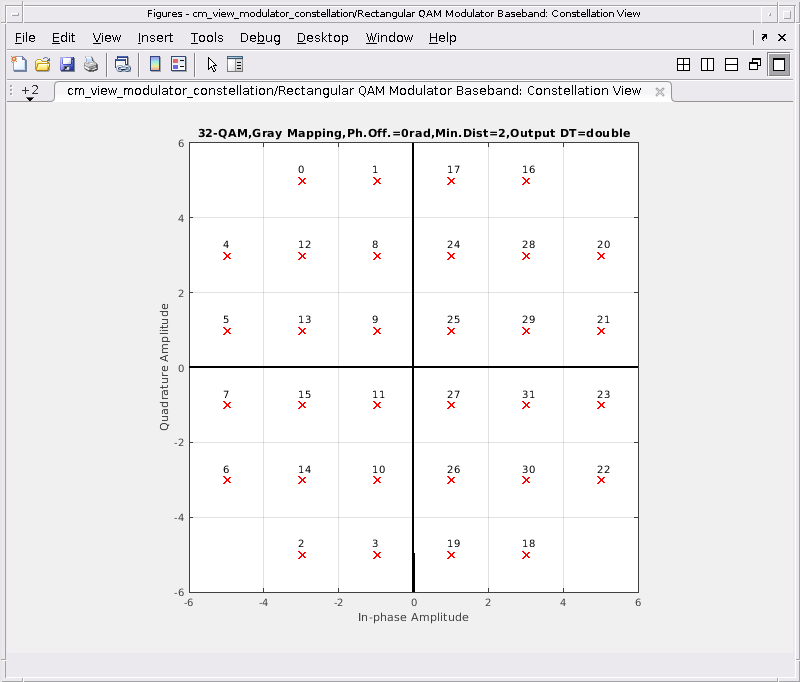Click the constellation point labeled 30
The width and height of the screenshot is (800, 682).
click(526, 480)
